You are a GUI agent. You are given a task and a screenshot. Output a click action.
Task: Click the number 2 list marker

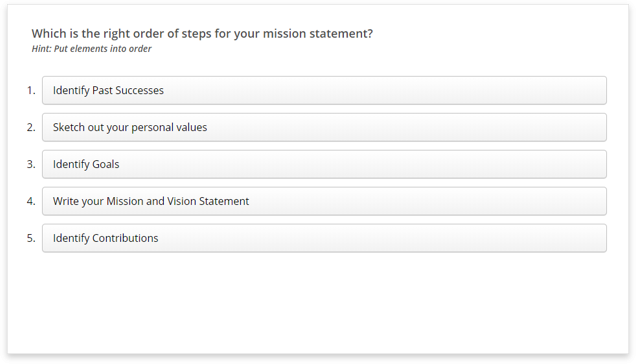31,127
